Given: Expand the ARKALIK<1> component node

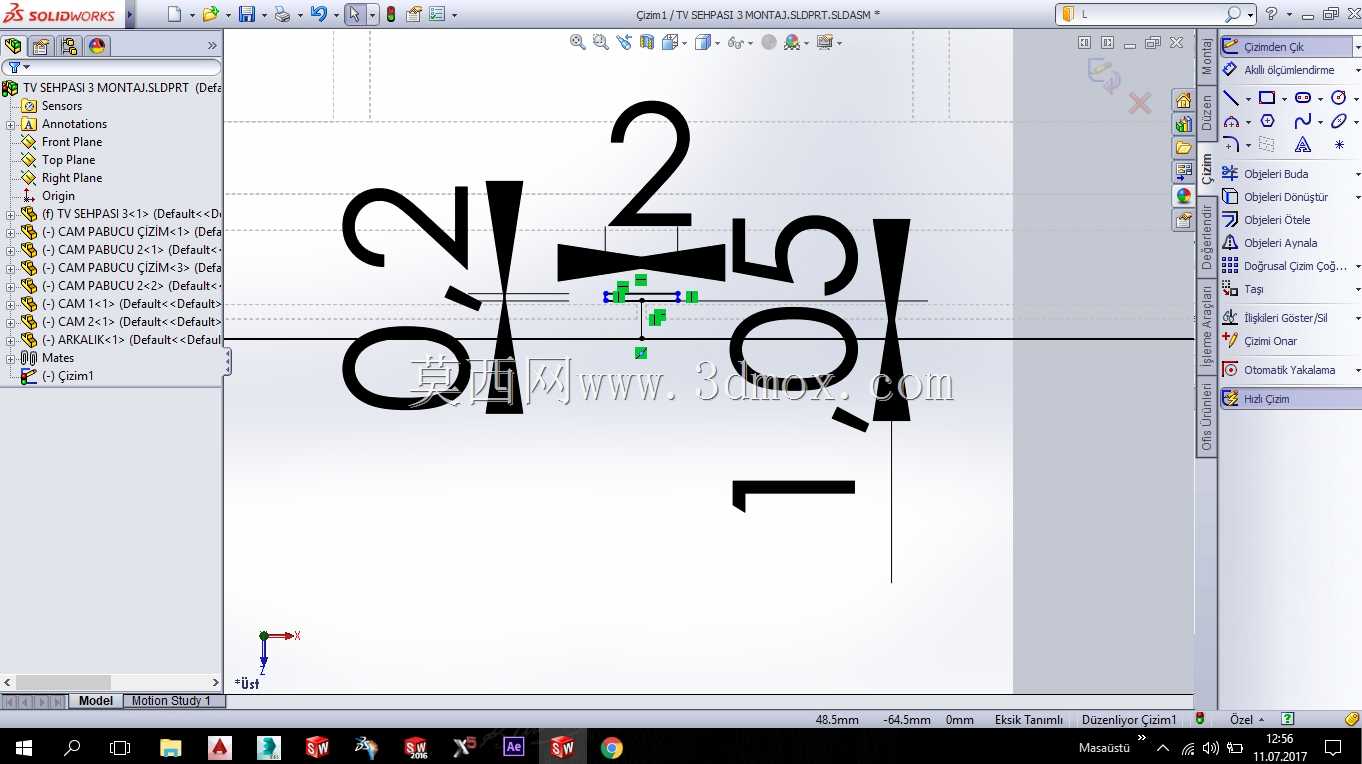Looking at the screenshot, I should [x=10, y=340].
